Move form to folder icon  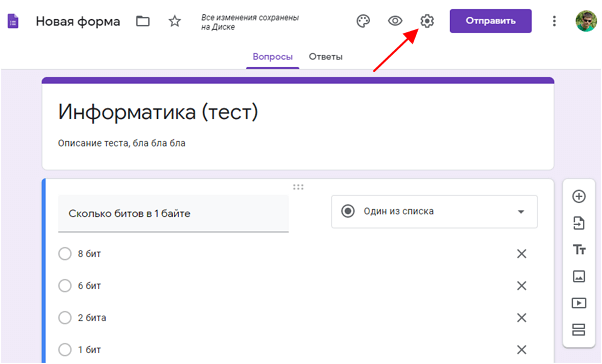[x=143, y=21]
